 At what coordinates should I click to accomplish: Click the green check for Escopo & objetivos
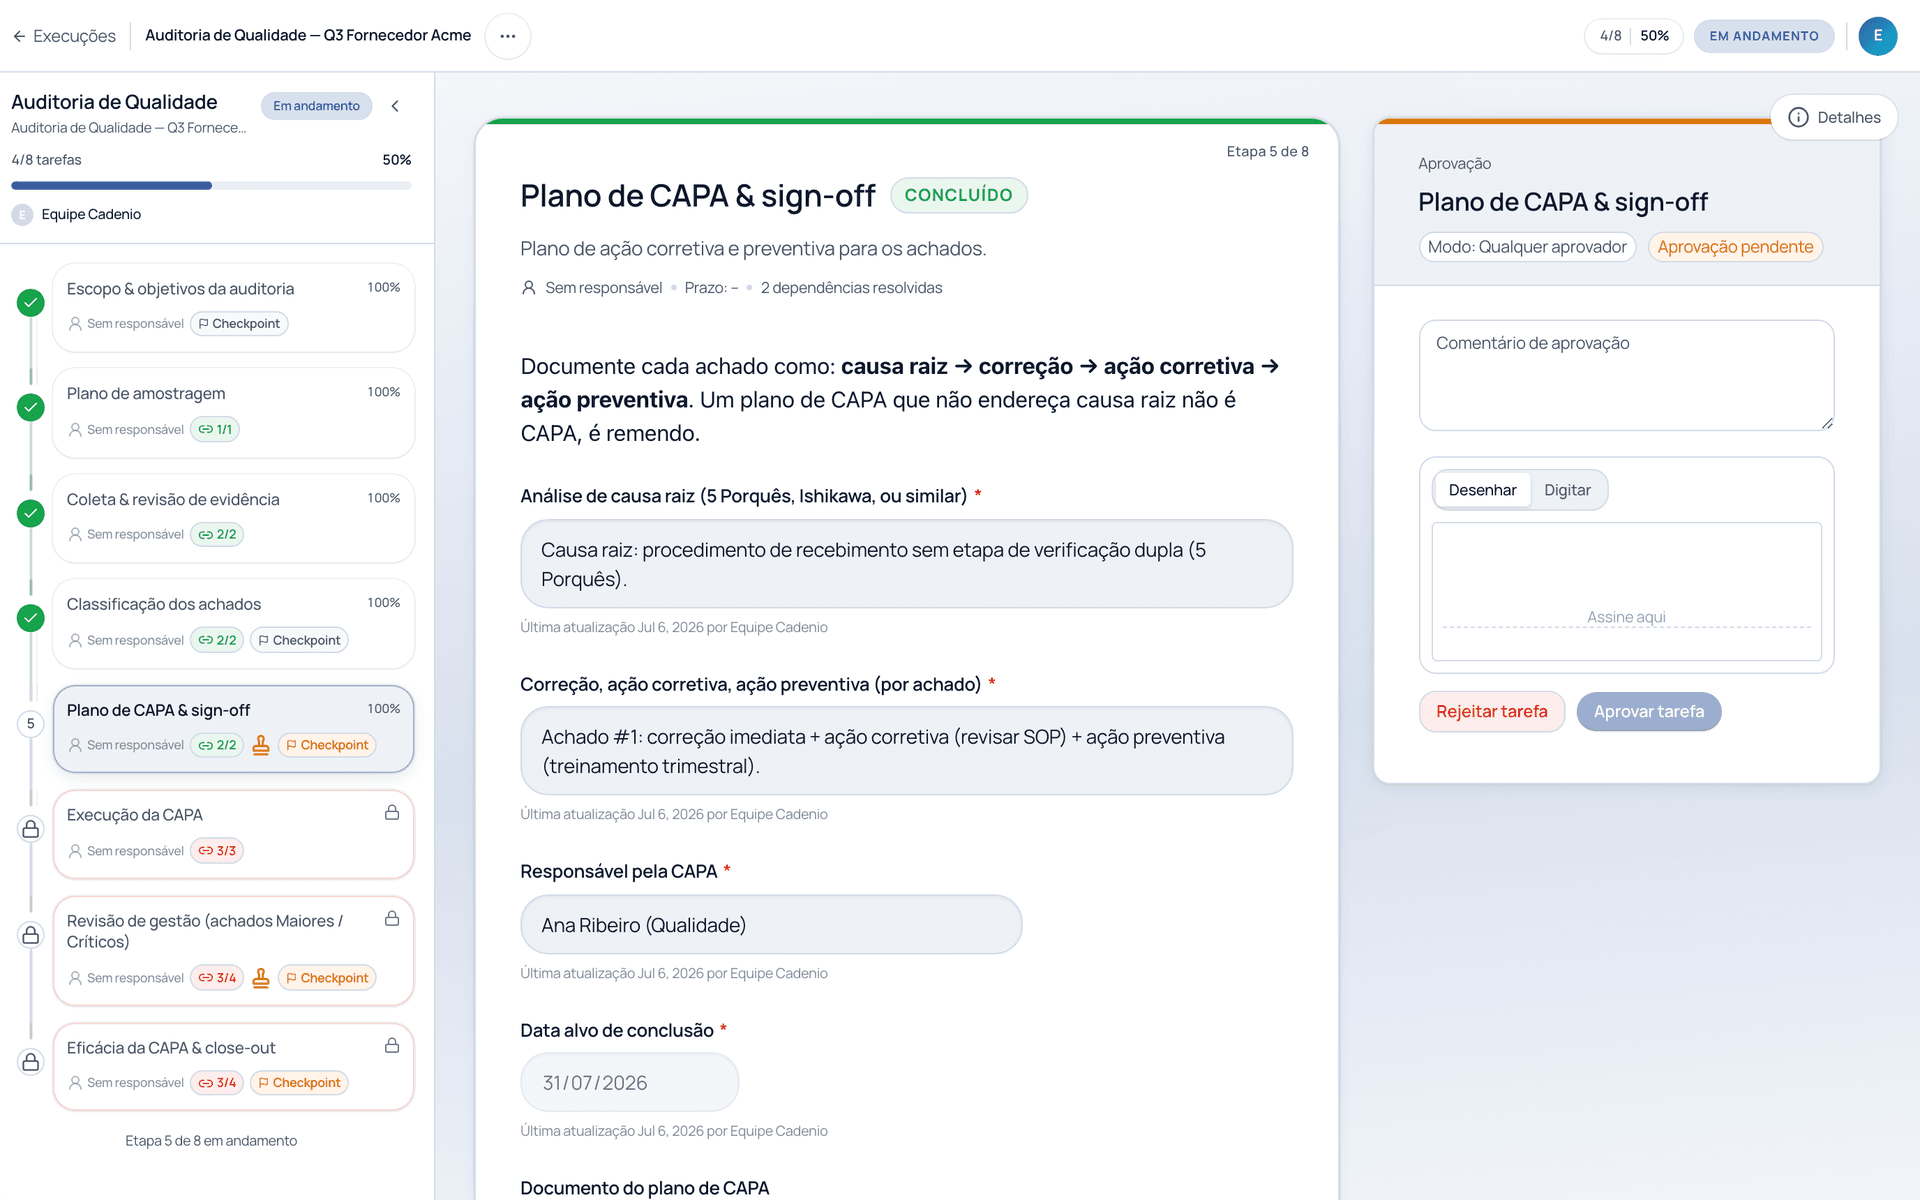31,302
